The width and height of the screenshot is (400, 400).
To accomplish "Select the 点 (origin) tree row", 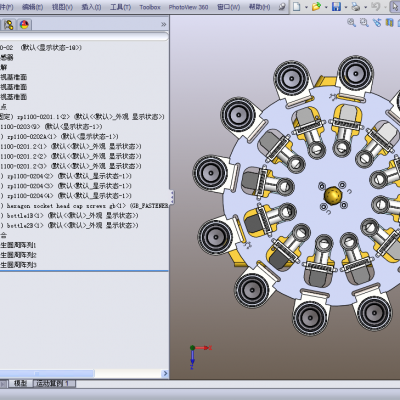I will (3, 107).
